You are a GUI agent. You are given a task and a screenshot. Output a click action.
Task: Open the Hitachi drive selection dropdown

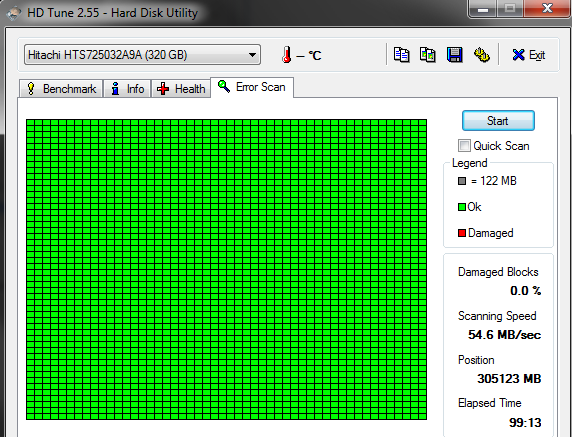(142, 55)
